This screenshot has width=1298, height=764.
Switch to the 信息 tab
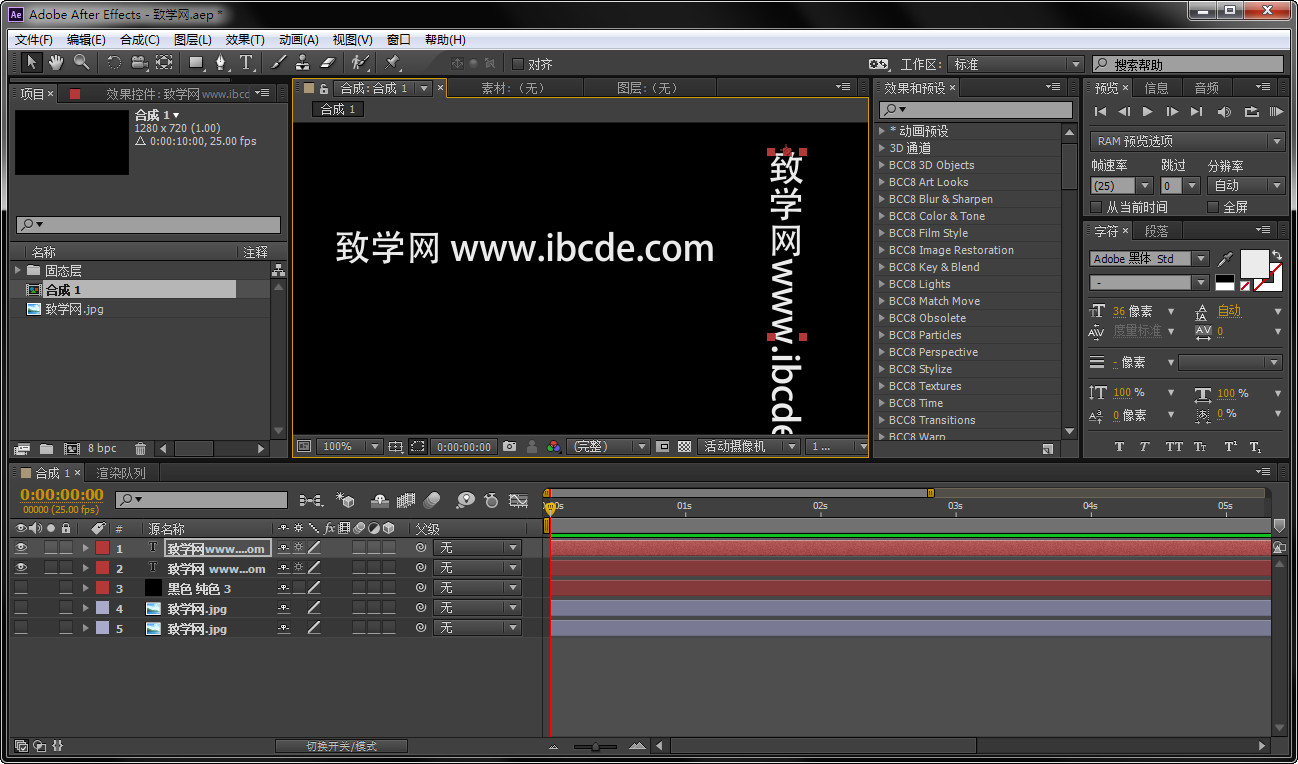tap(1156, 88)
